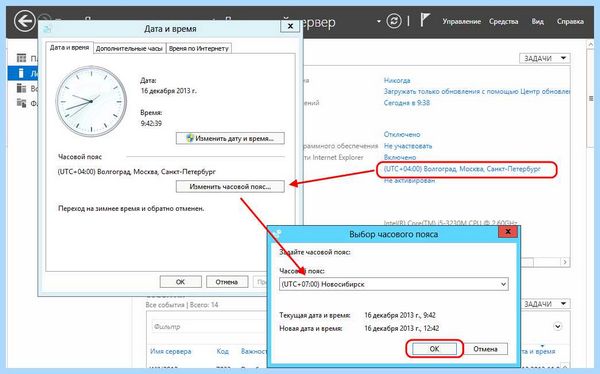Click the Изменить часовой пояс button
This screenshot has width=600, height=374.
230,186
